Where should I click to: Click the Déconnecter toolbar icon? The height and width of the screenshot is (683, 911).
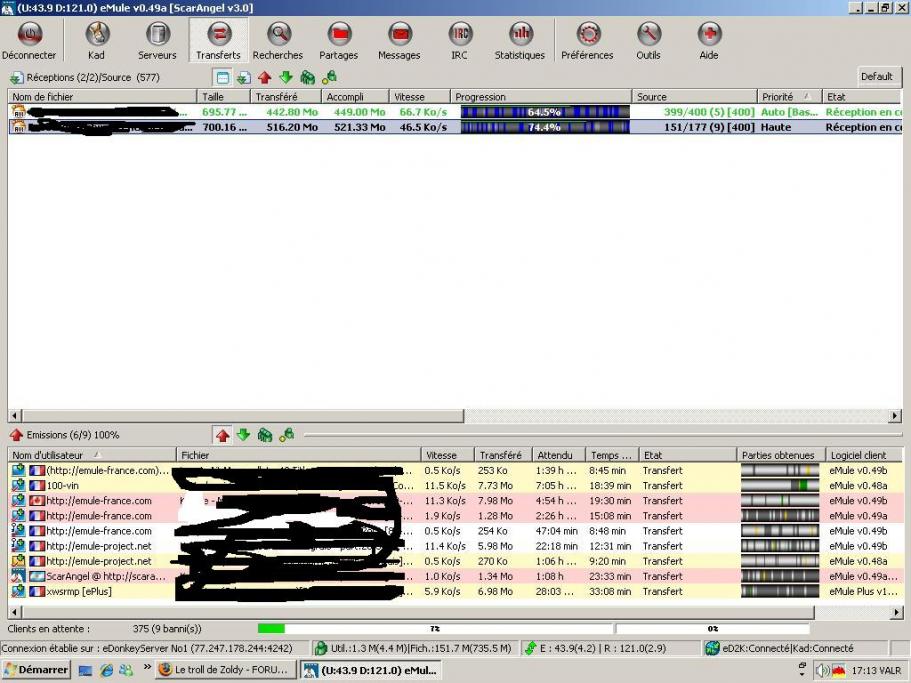29,41
